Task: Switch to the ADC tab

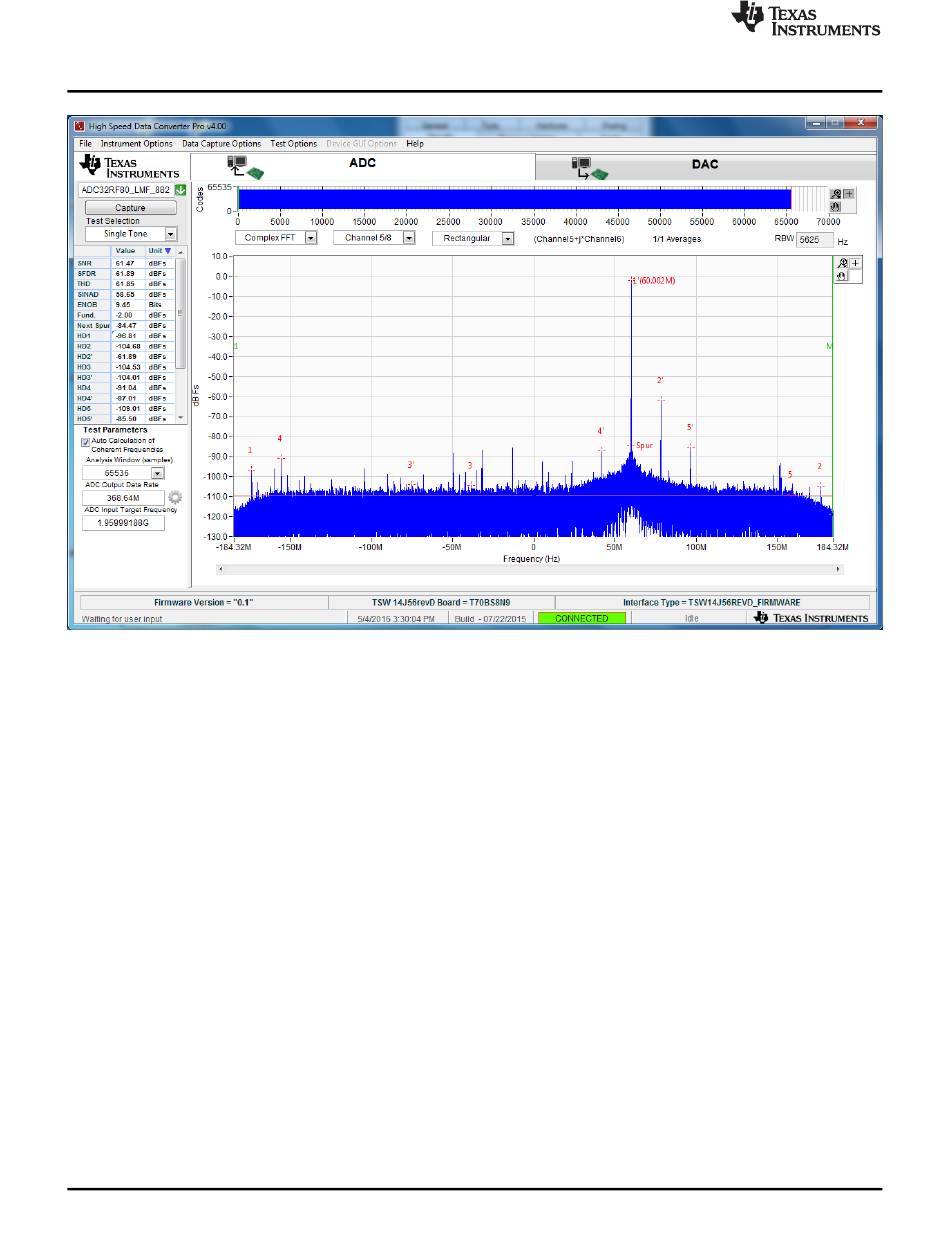Action: 362,166
